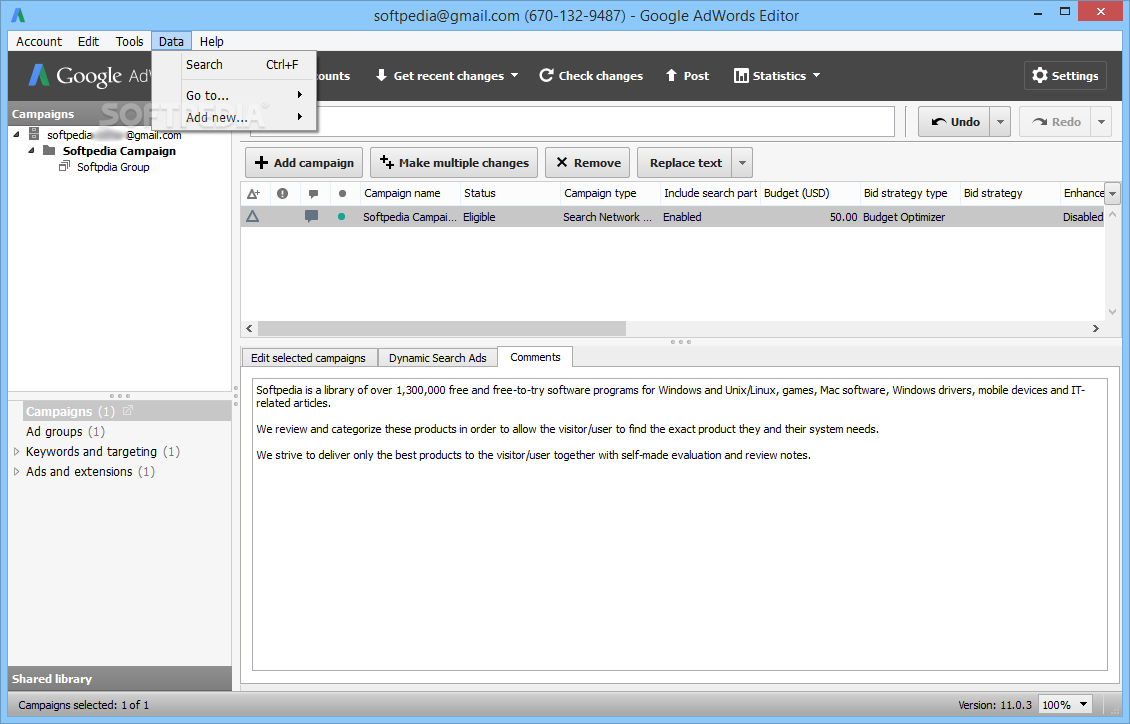Click the folder icon of Softpedia Campaign

click(x=49, y=150)
